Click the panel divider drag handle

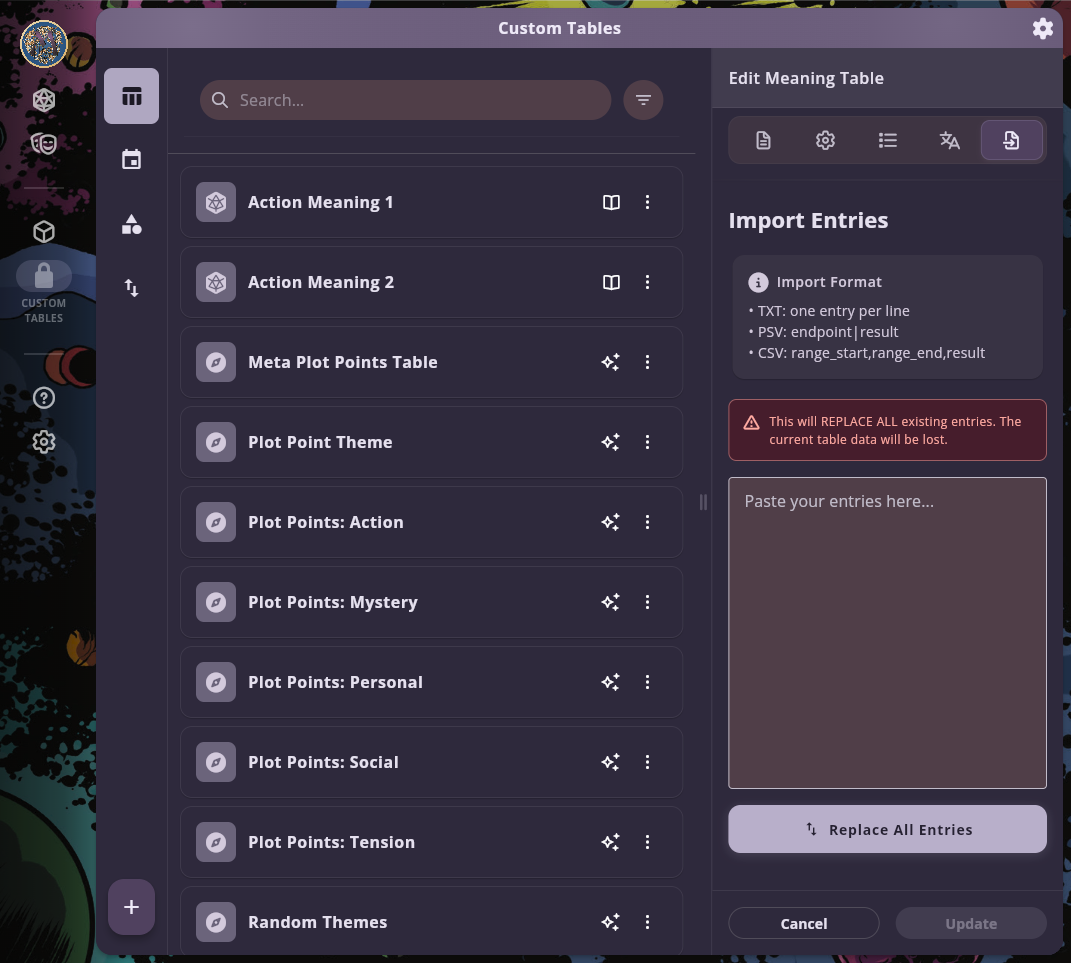pos(703,502)
